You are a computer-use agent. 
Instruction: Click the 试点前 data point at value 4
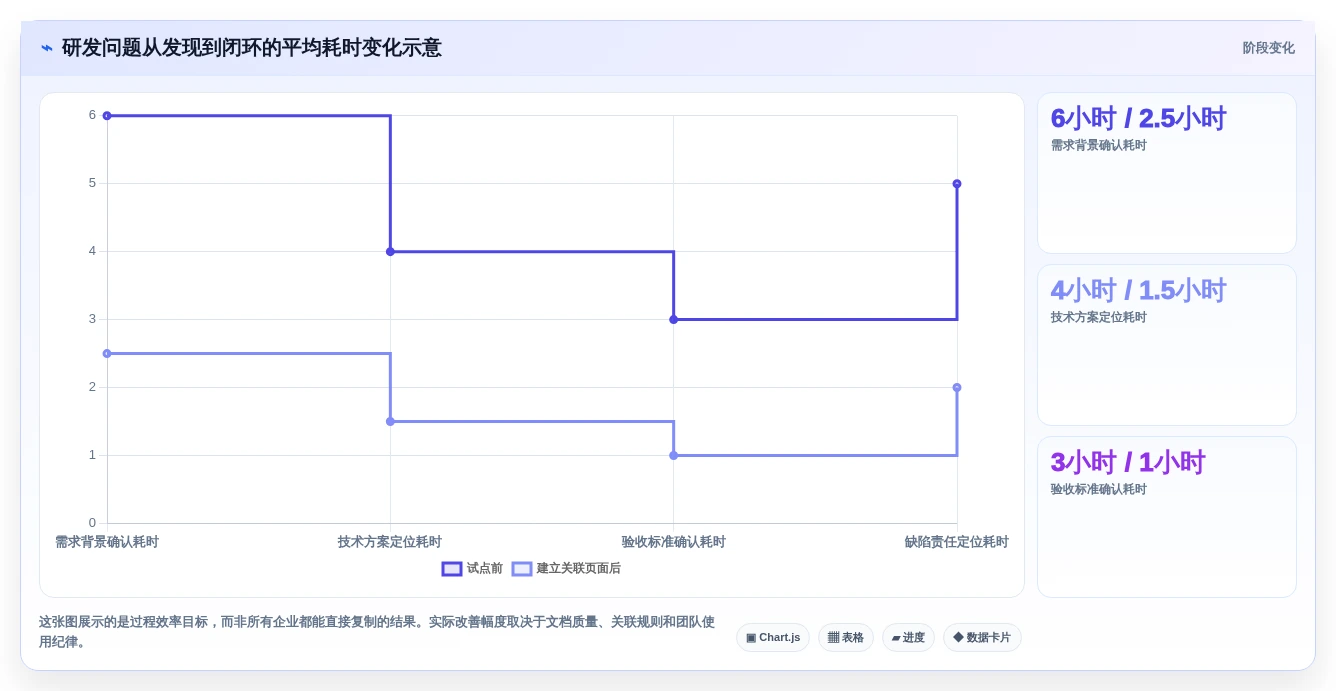pos(390,252)
